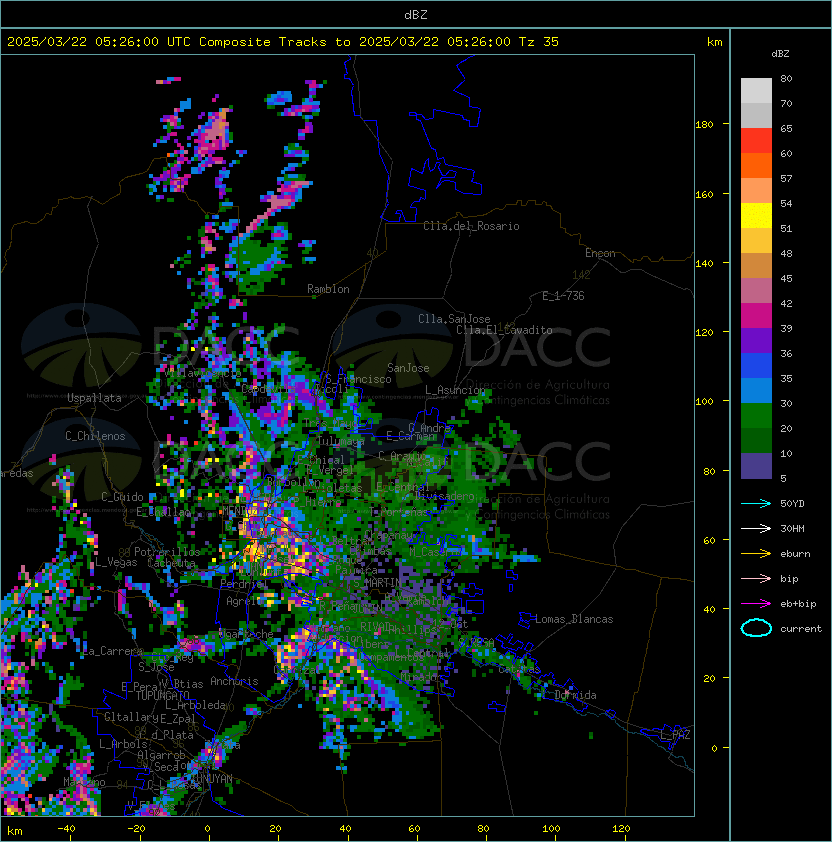Click the timestamp header text 2025/03/22 05:26:00 UTC

point(98,42)
